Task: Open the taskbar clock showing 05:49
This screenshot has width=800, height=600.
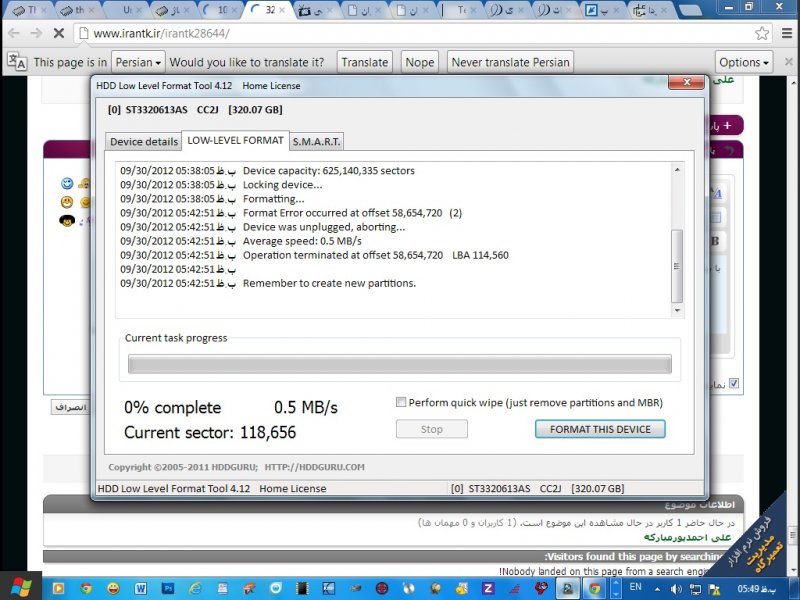Action: click(757, 589)
